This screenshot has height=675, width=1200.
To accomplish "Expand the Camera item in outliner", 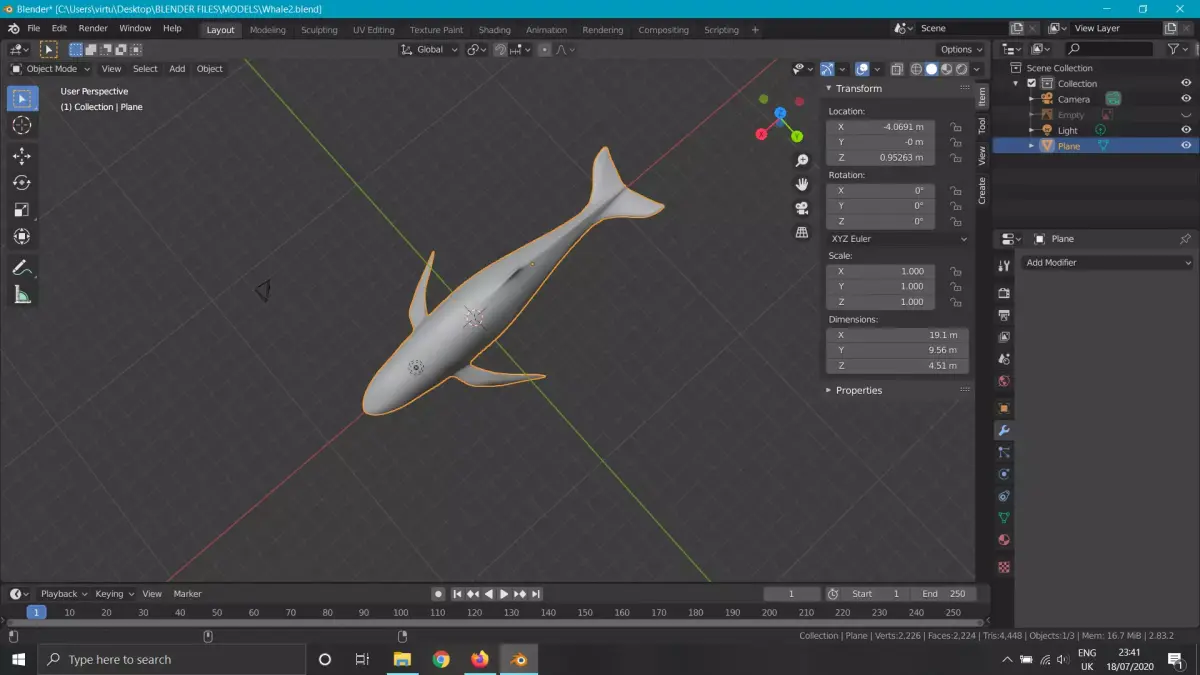I will tap(1031, 99).
